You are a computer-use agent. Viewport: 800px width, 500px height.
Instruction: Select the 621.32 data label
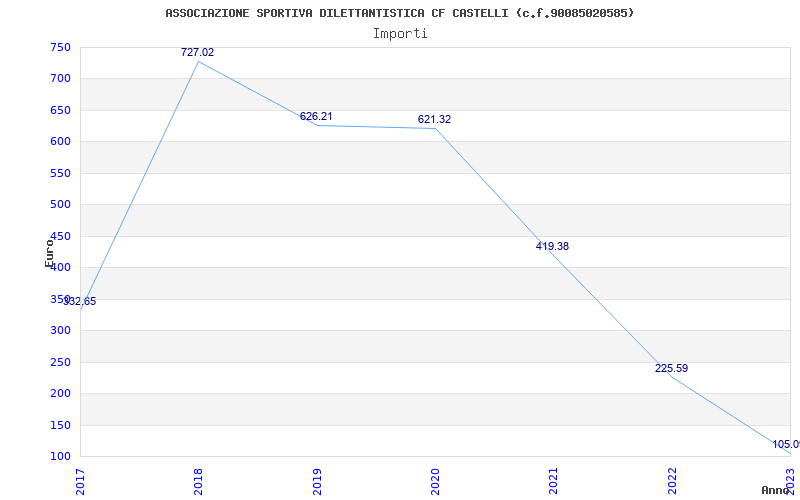[x=434, y=119]
